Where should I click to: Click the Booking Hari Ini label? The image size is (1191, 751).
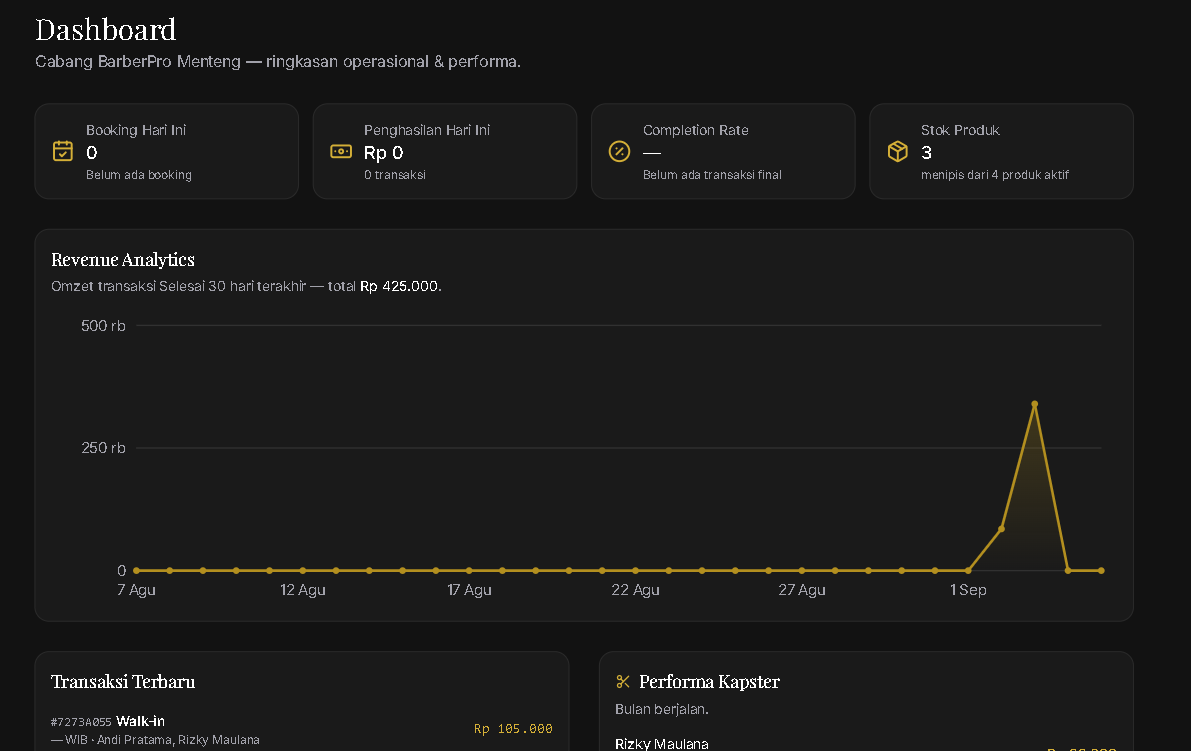click(x=136, y=130)
